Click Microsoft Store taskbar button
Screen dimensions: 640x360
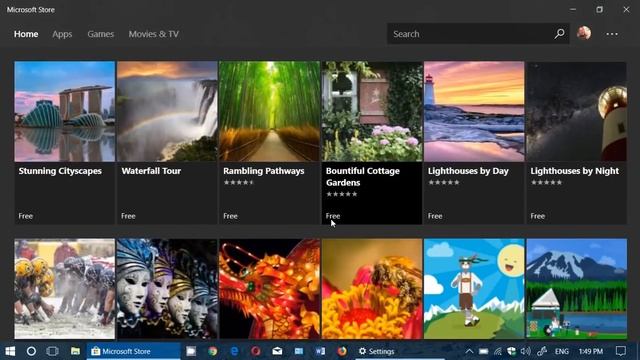point(133,351)
